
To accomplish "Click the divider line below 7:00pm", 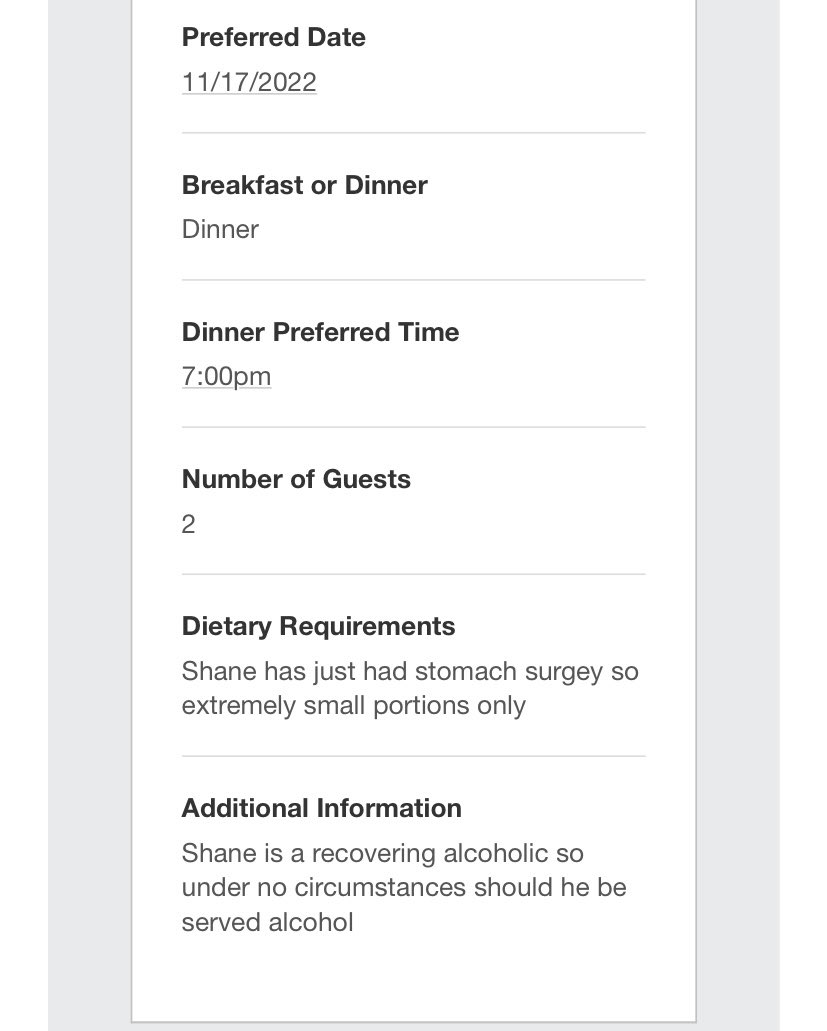I will [x=414, y=427].
